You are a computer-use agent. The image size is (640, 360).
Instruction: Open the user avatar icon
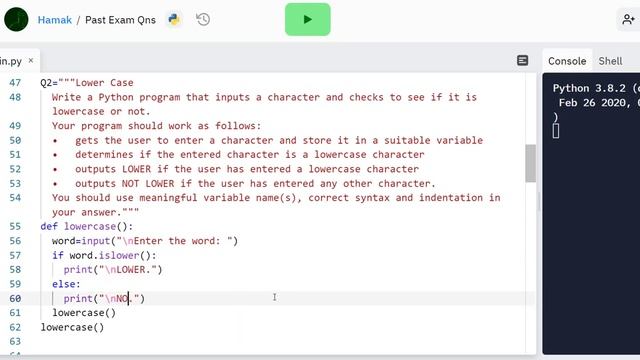pyautogui.click(x=16, y=19)
